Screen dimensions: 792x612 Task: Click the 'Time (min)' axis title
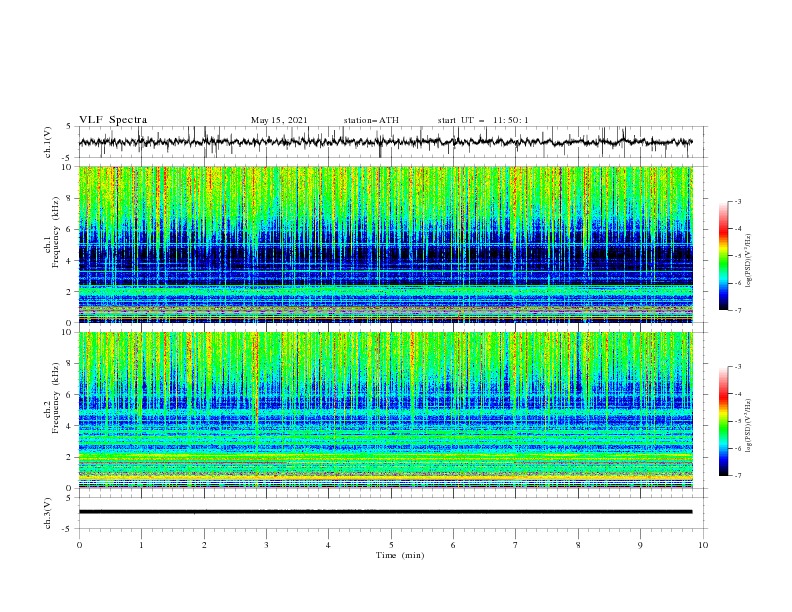point(400,555)
